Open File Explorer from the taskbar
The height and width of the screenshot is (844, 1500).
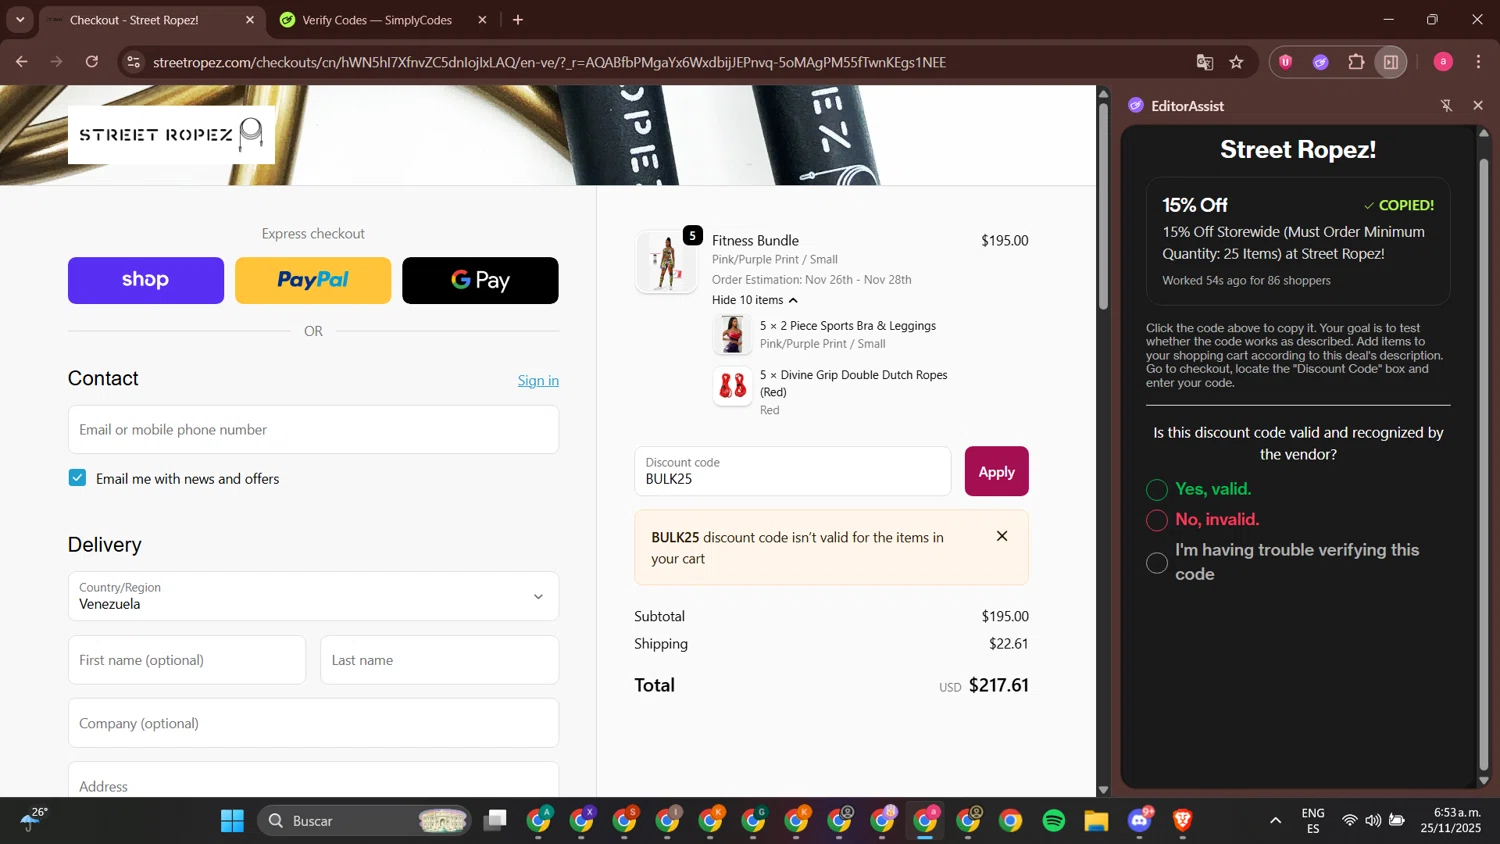pos(1097,821)
